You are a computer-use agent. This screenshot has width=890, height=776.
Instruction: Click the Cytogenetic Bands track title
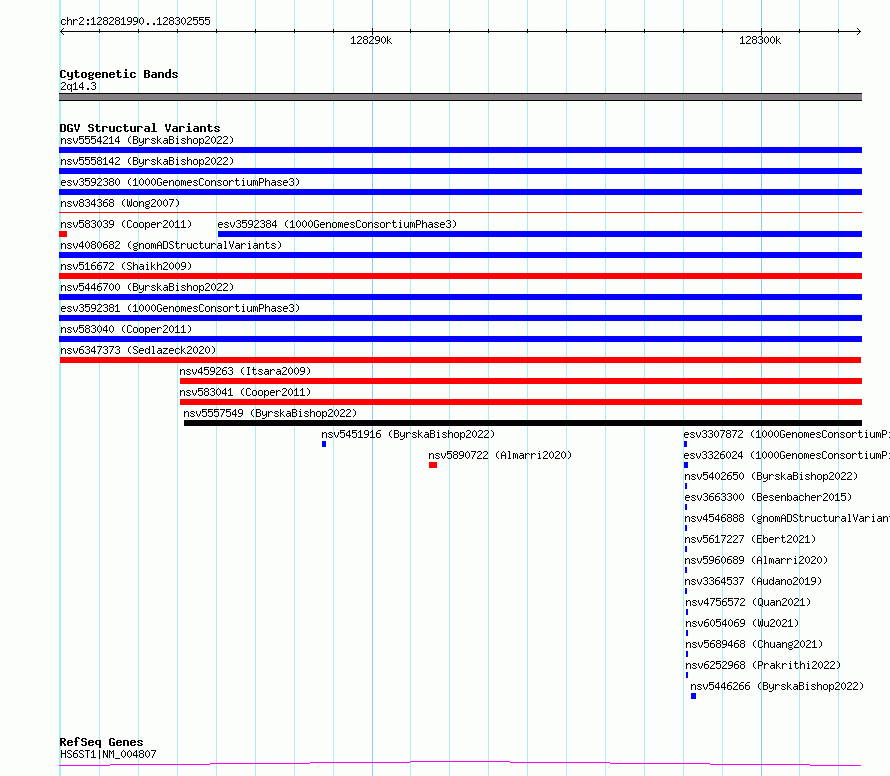tap(119, 74)
